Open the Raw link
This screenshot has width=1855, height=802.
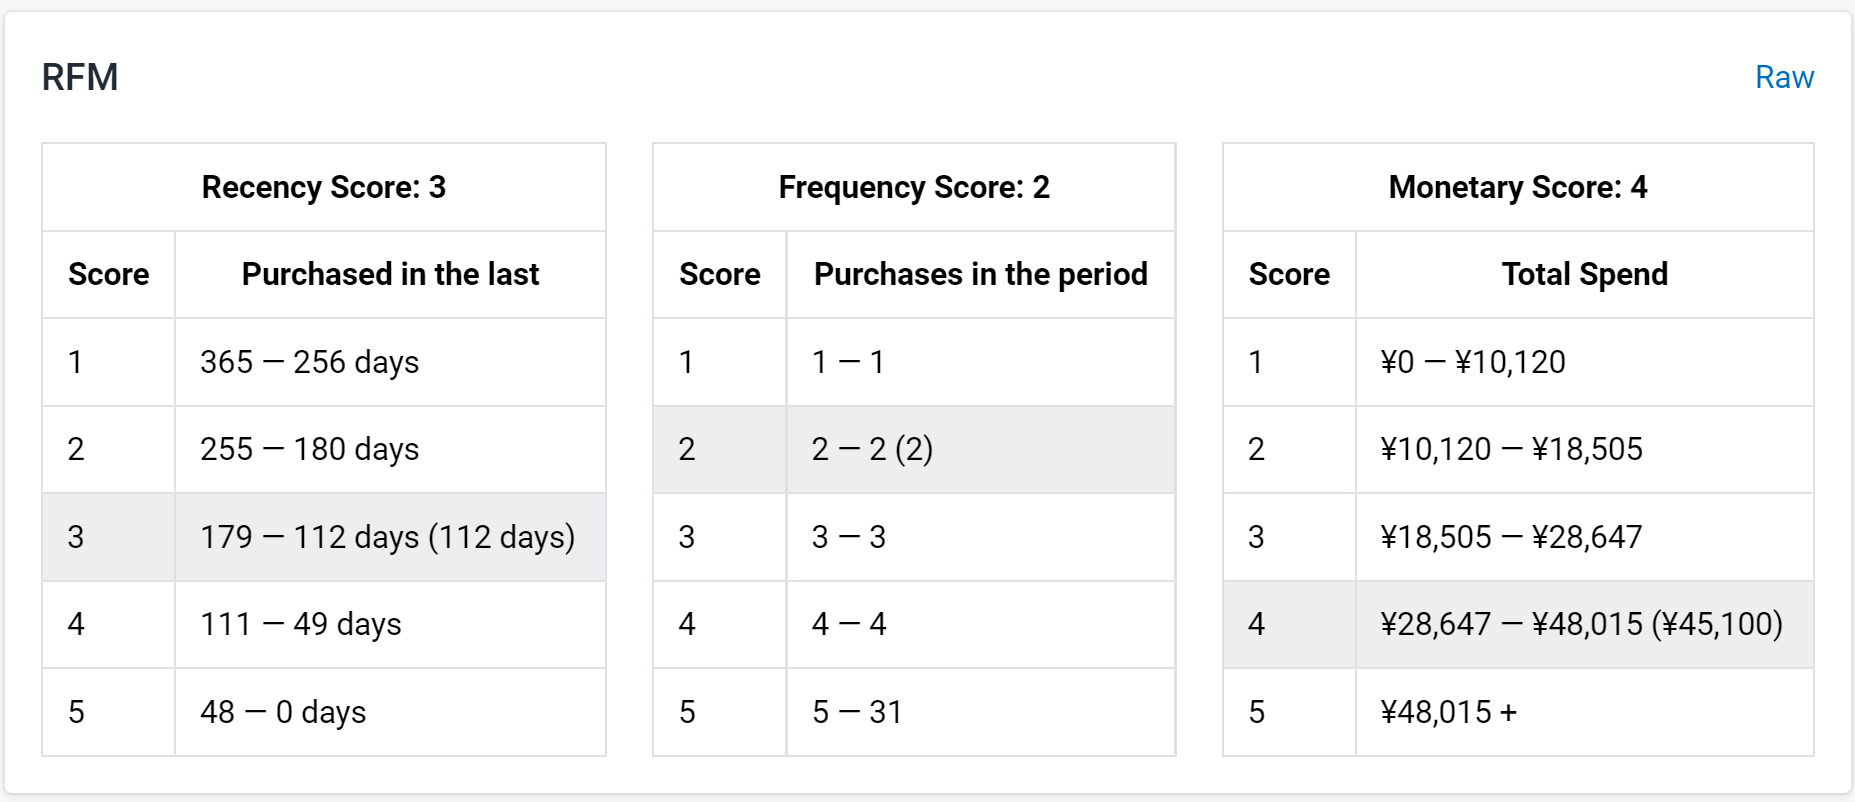(1784, 77)
